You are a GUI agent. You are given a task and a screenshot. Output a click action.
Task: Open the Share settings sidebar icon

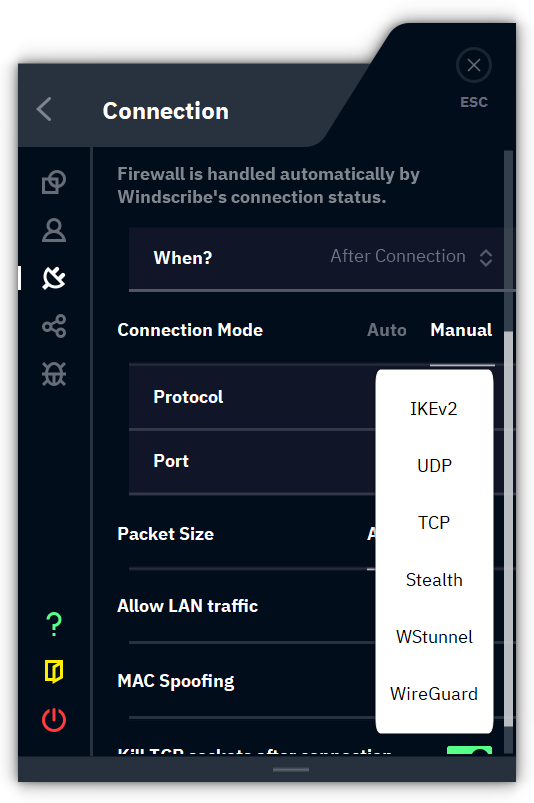click(54, 326)
